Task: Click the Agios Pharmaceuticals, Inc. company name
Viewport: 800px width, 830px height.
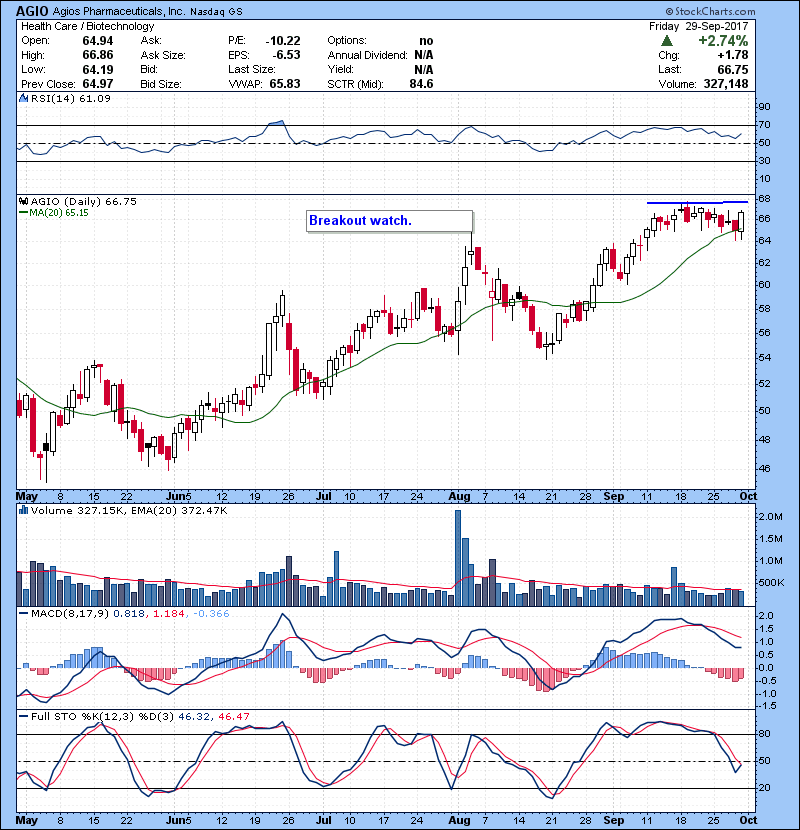Action: pyautogui.click(x=118, y=12)
